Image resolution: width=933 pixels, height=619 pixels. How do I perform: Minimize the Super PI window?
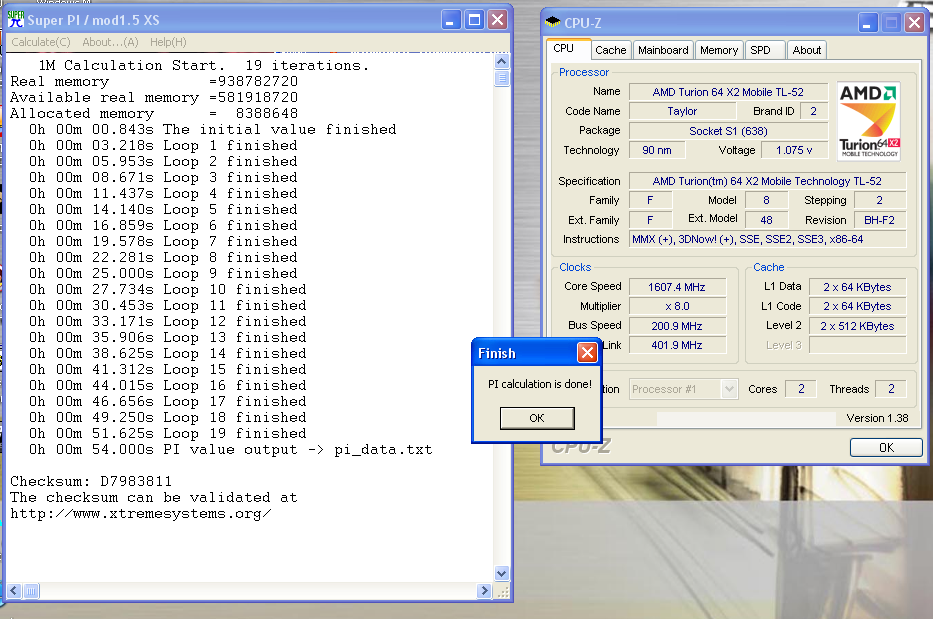tap(451, 20)
